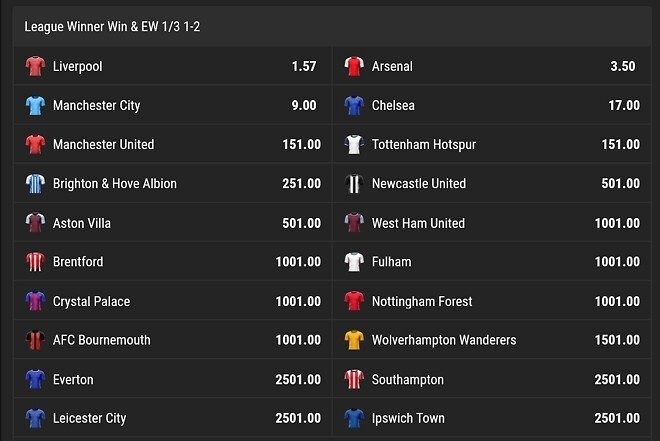The image size is (660, 441).
Task: Click the Manchester City sky blue jersey
Action: (35, 105)
